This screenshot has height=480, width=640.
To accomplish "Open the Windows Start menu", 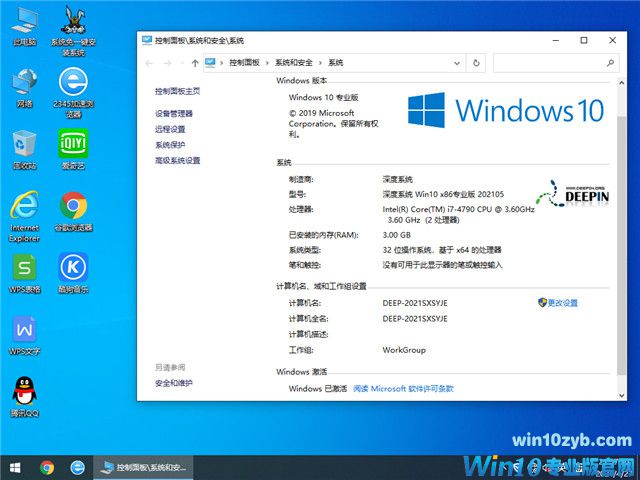I will point(15,468).
